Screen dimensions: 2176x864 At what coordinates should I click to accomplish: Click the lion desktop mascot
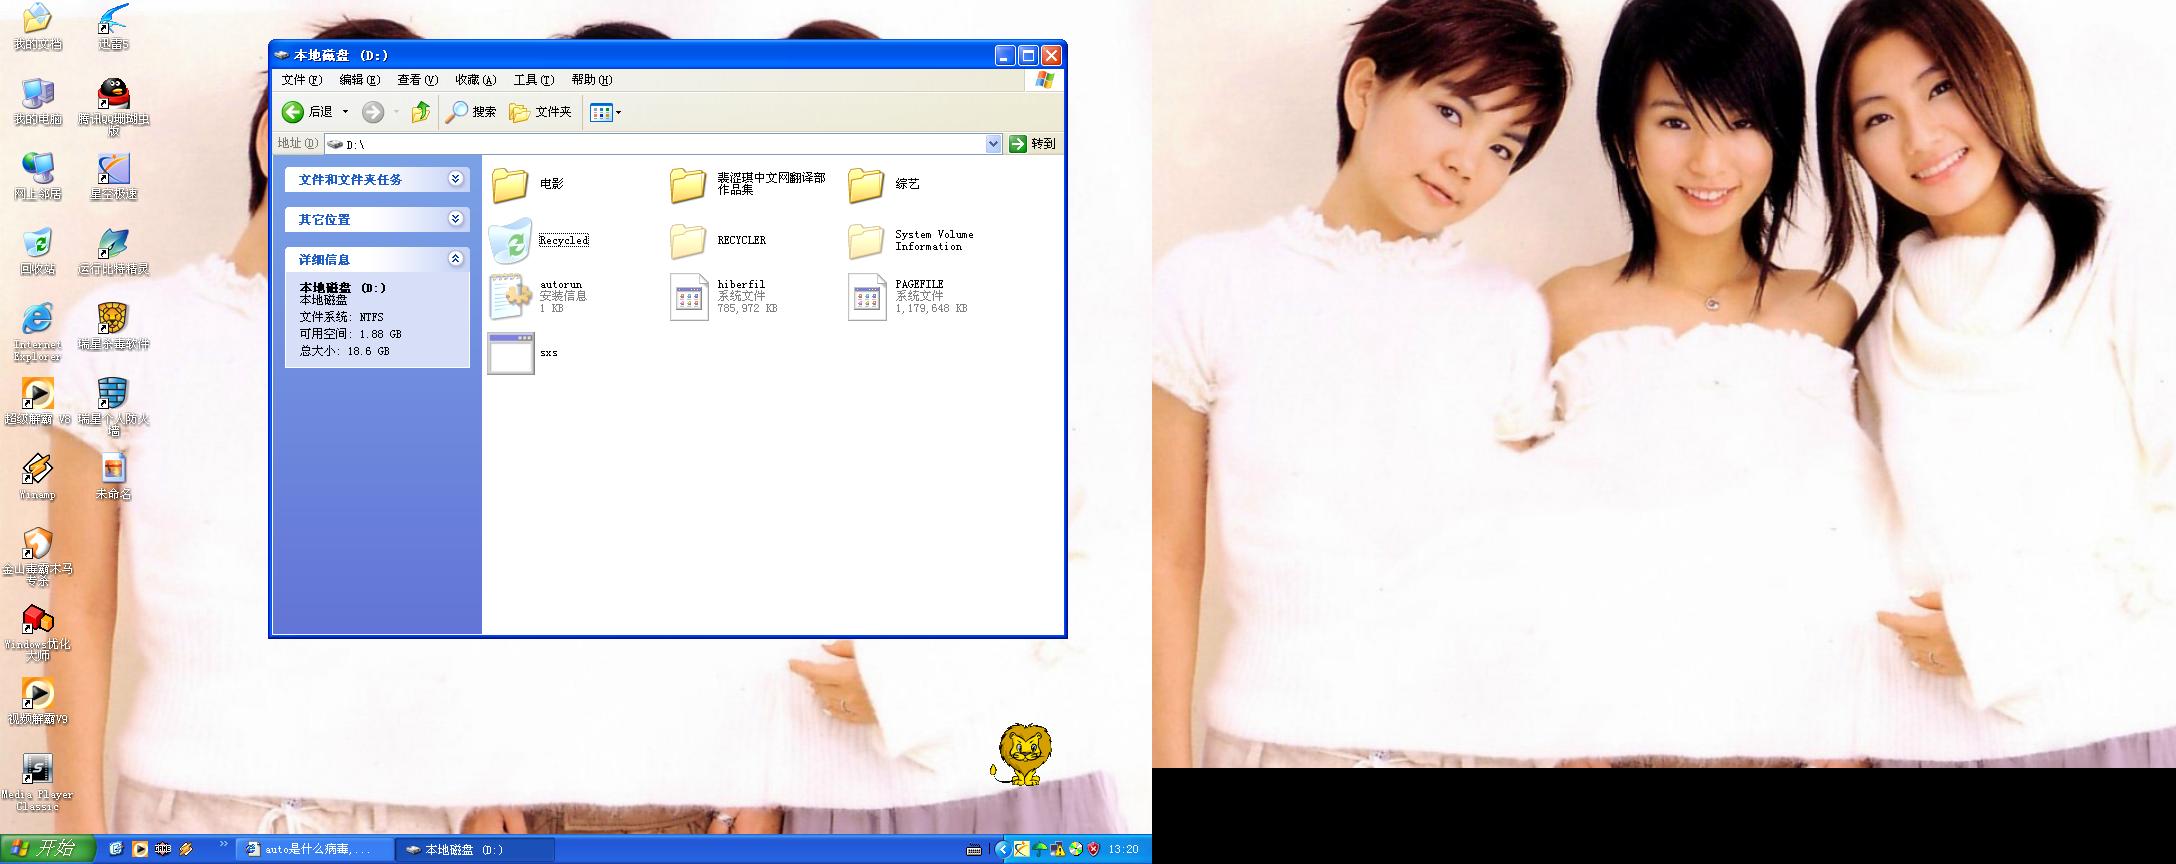click(x=1021, y=754)
